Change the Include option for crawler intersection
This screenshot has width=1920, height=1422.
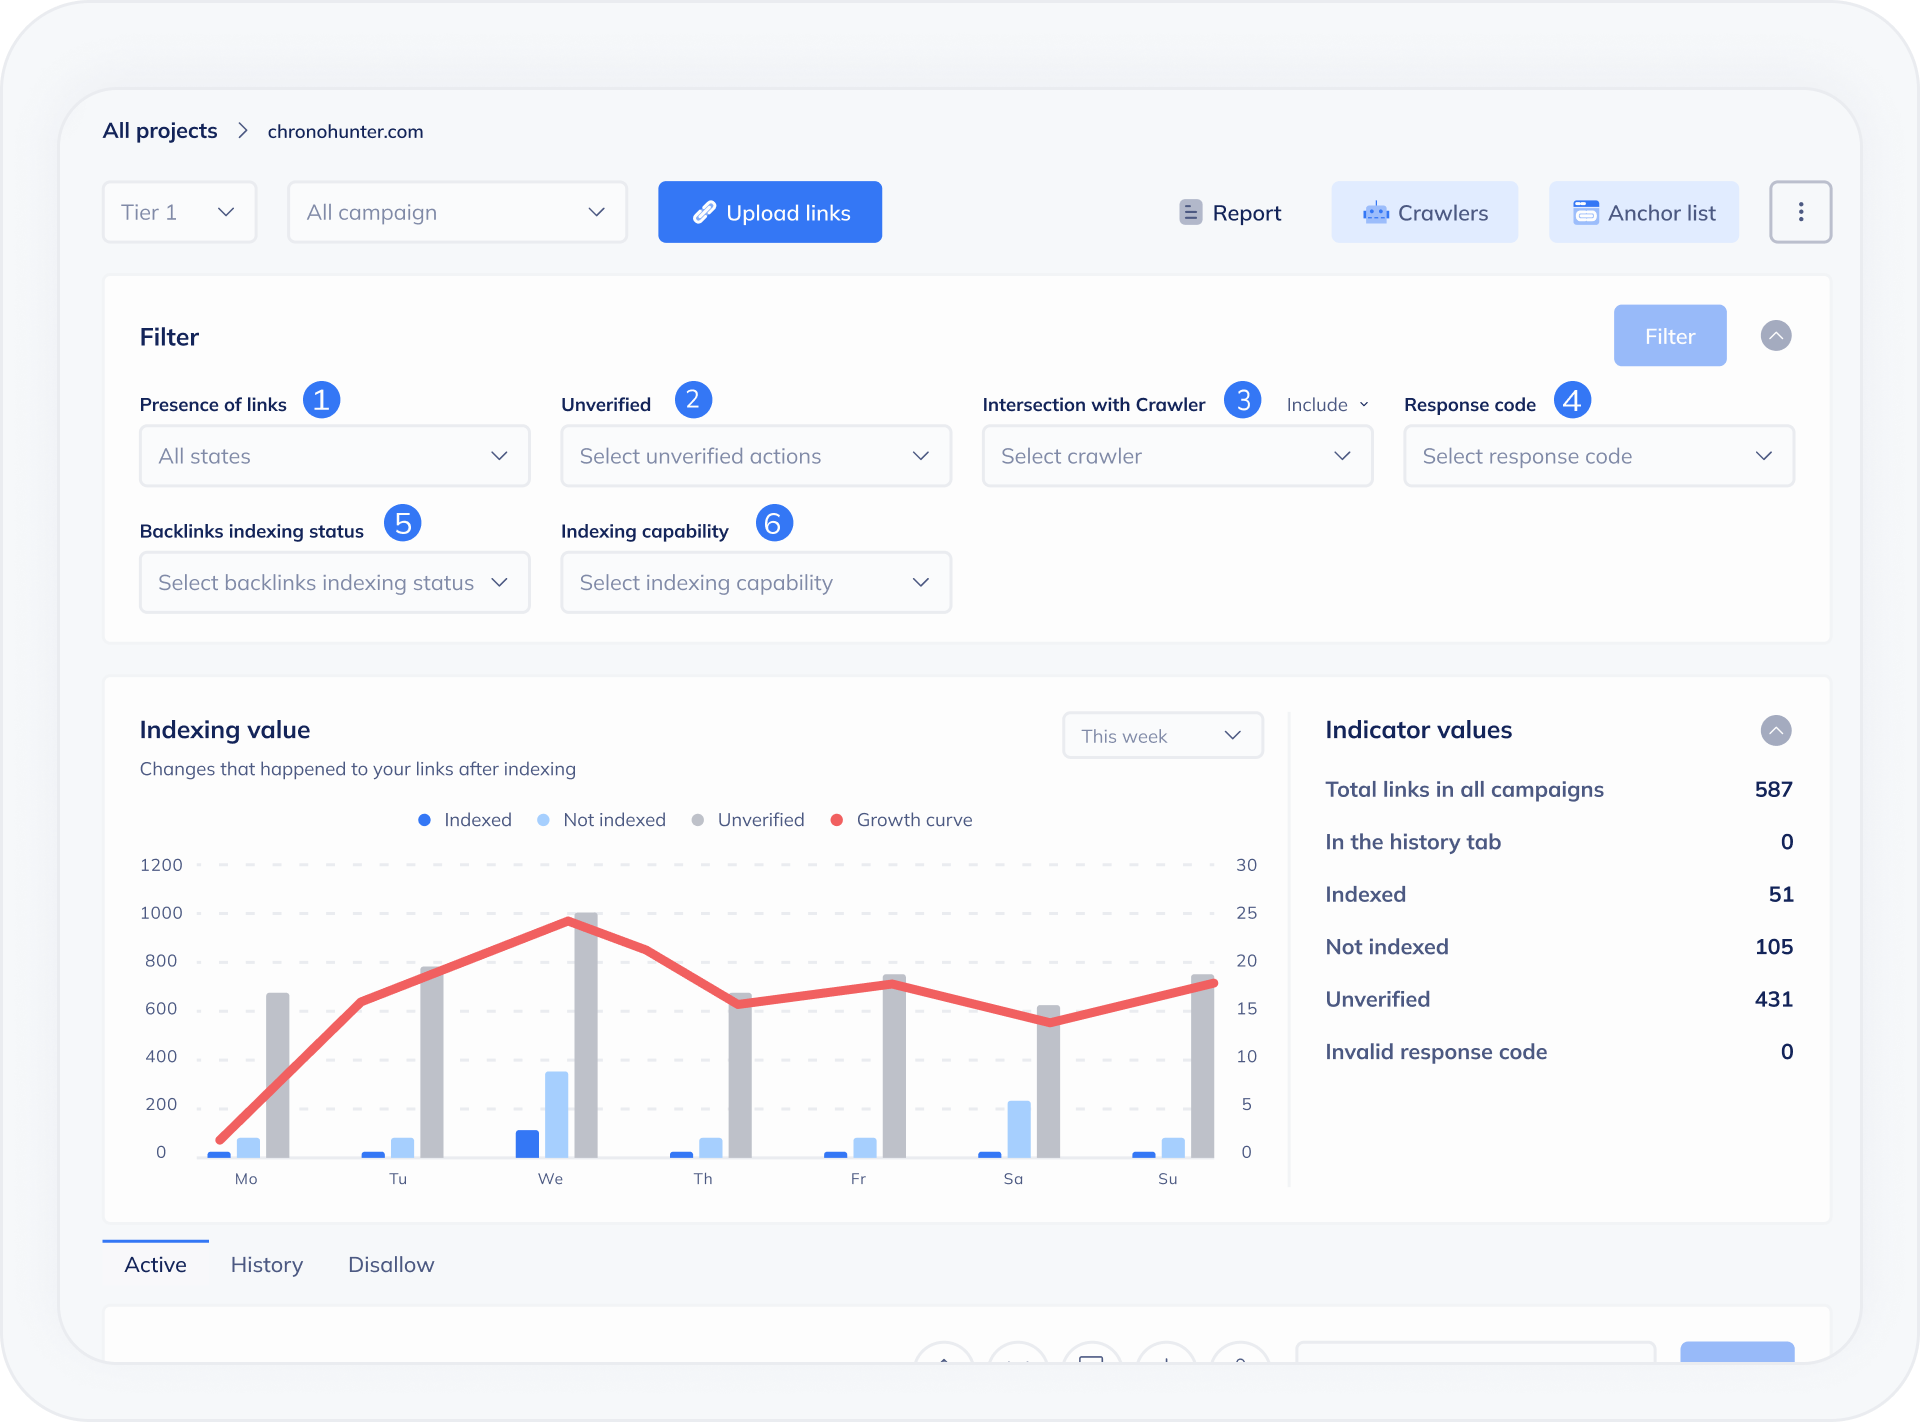coord(1327,405)
